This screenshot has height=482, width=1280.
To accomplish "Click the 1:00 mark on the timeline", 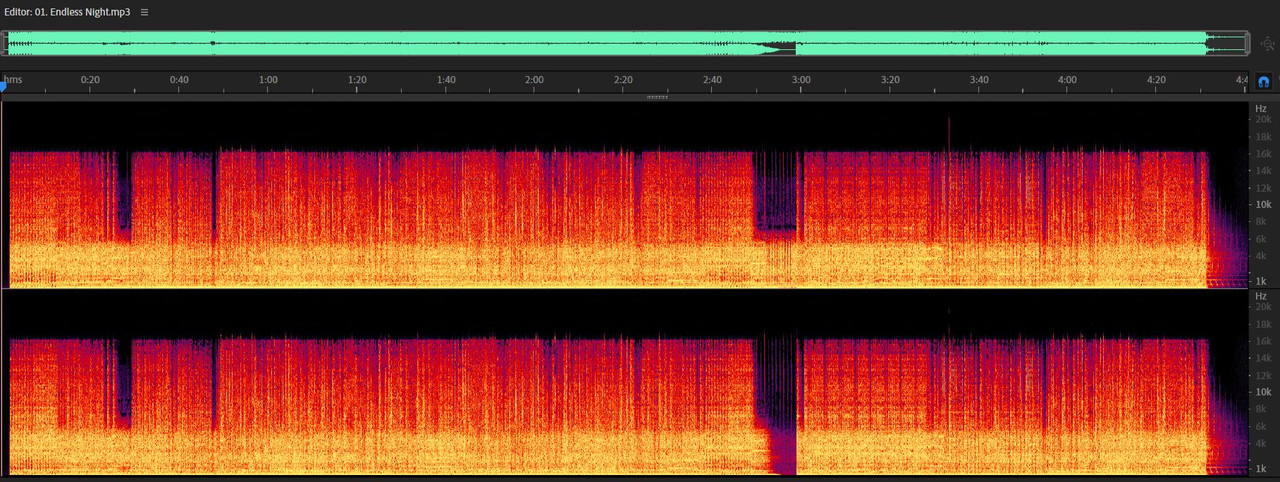I will (x=268, y=79).
